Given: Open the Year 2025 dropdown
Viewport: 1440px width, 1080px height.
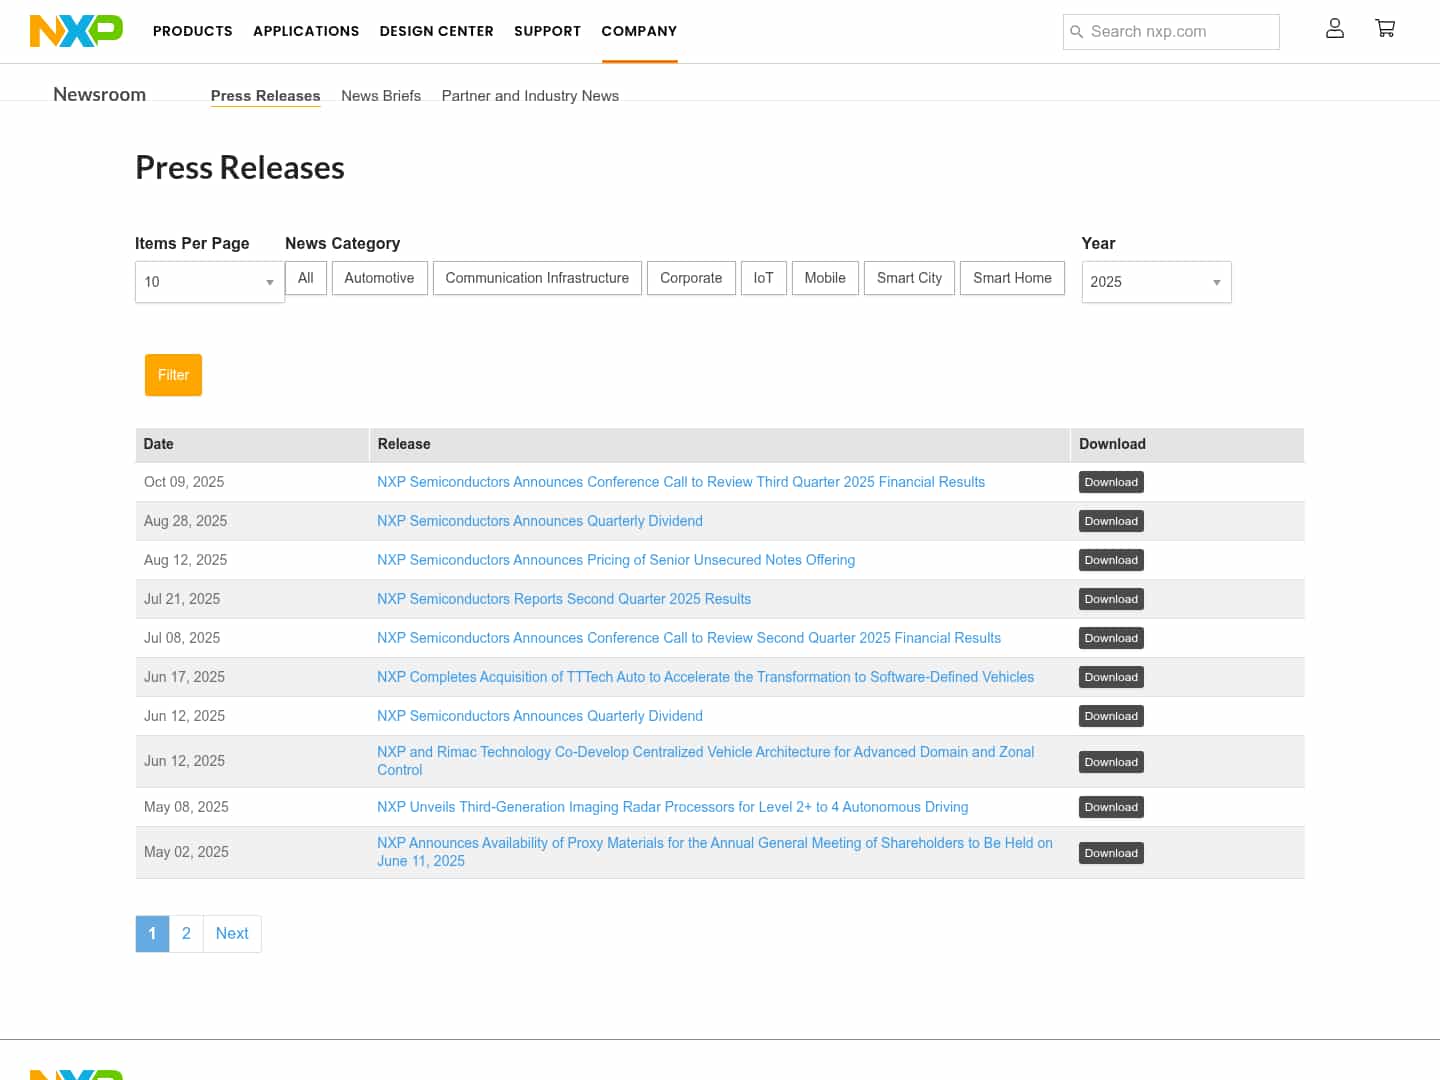Looking at the screenshot, I should (x=1155, y=282).
